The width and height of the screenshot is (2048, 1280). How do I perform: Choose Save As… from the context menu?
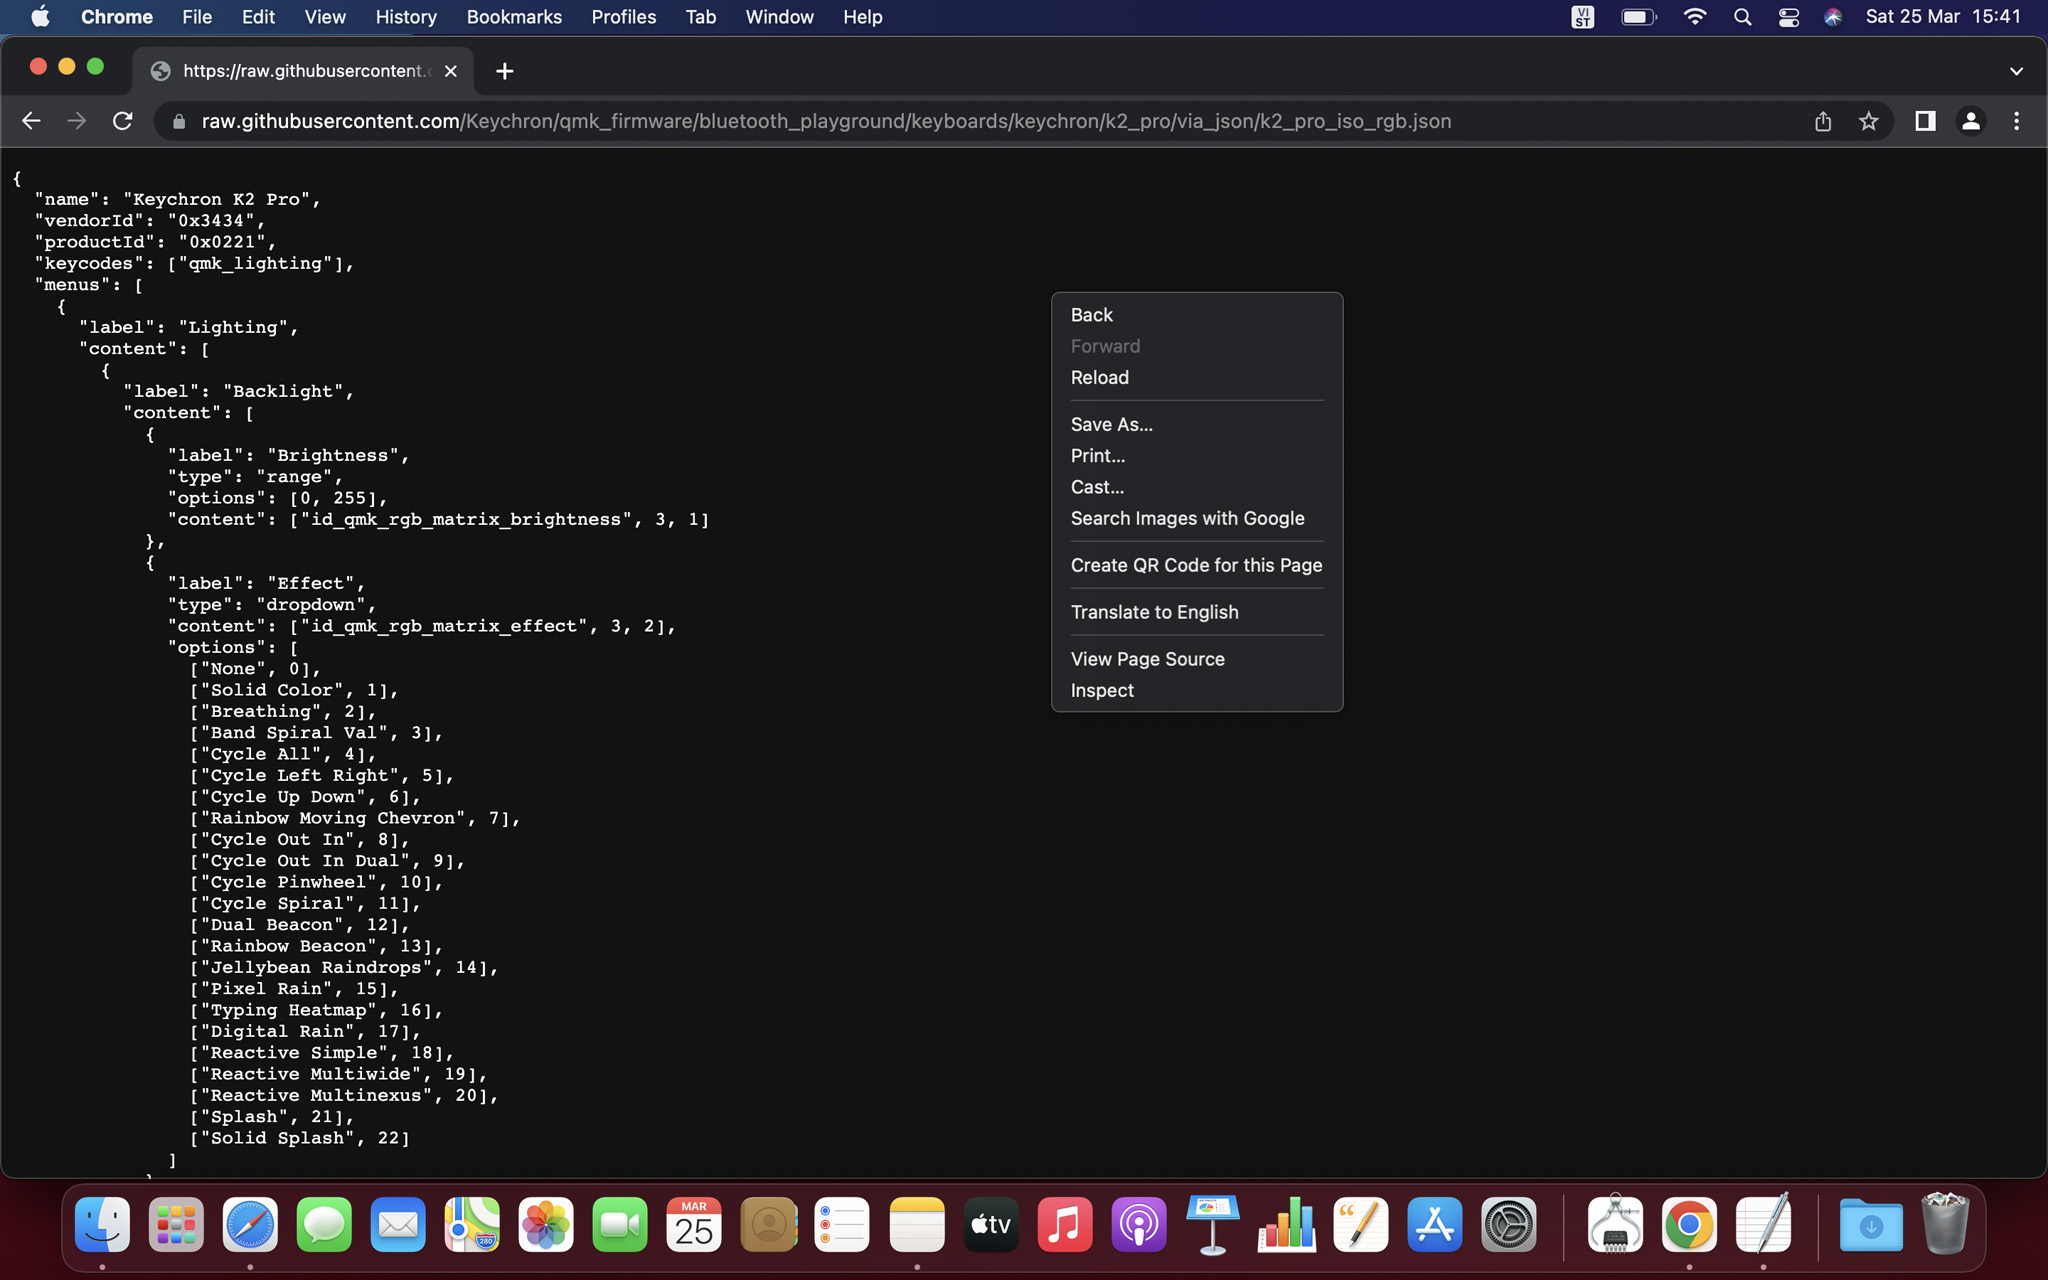tap(1111, 424)
